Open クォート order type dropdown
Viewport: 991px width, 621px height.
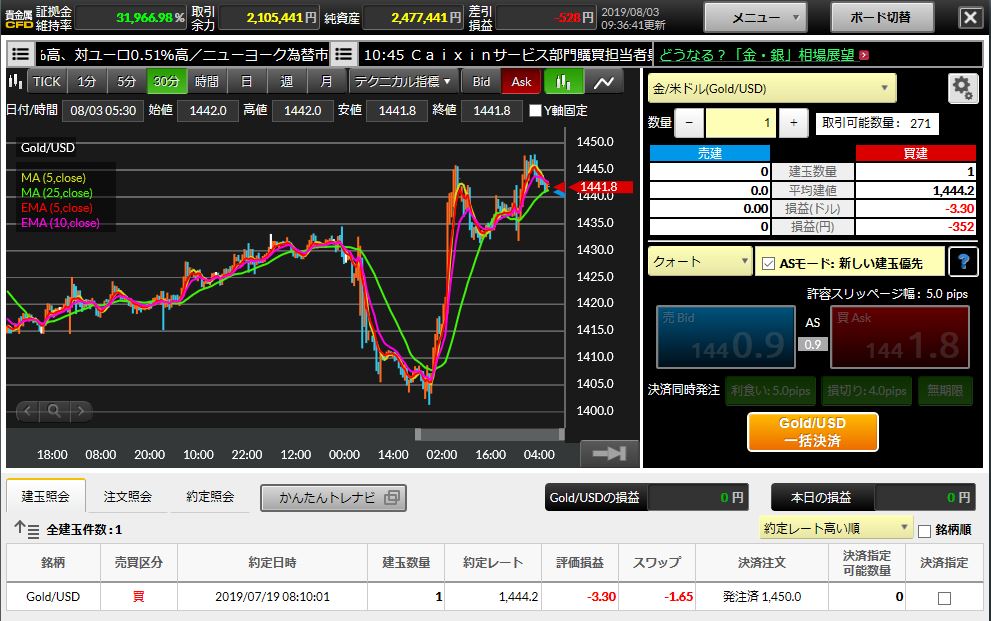(x=700, y=262)
